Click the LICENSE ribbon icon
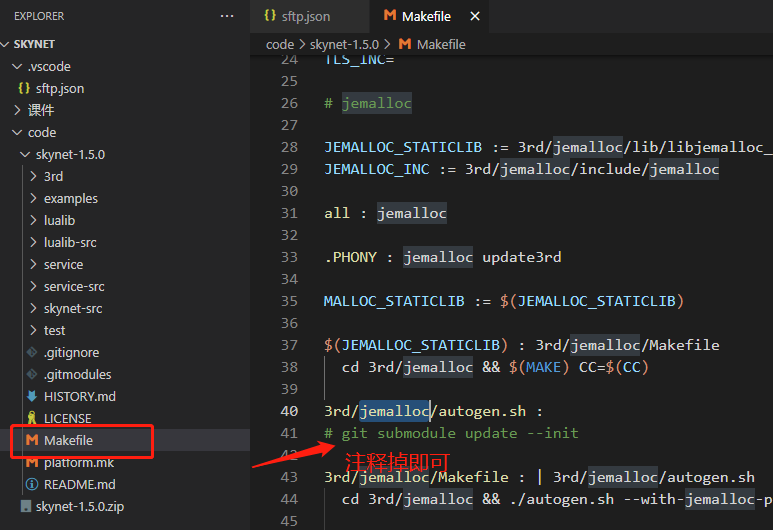The image size is (773, 530). tap(32, 418)
